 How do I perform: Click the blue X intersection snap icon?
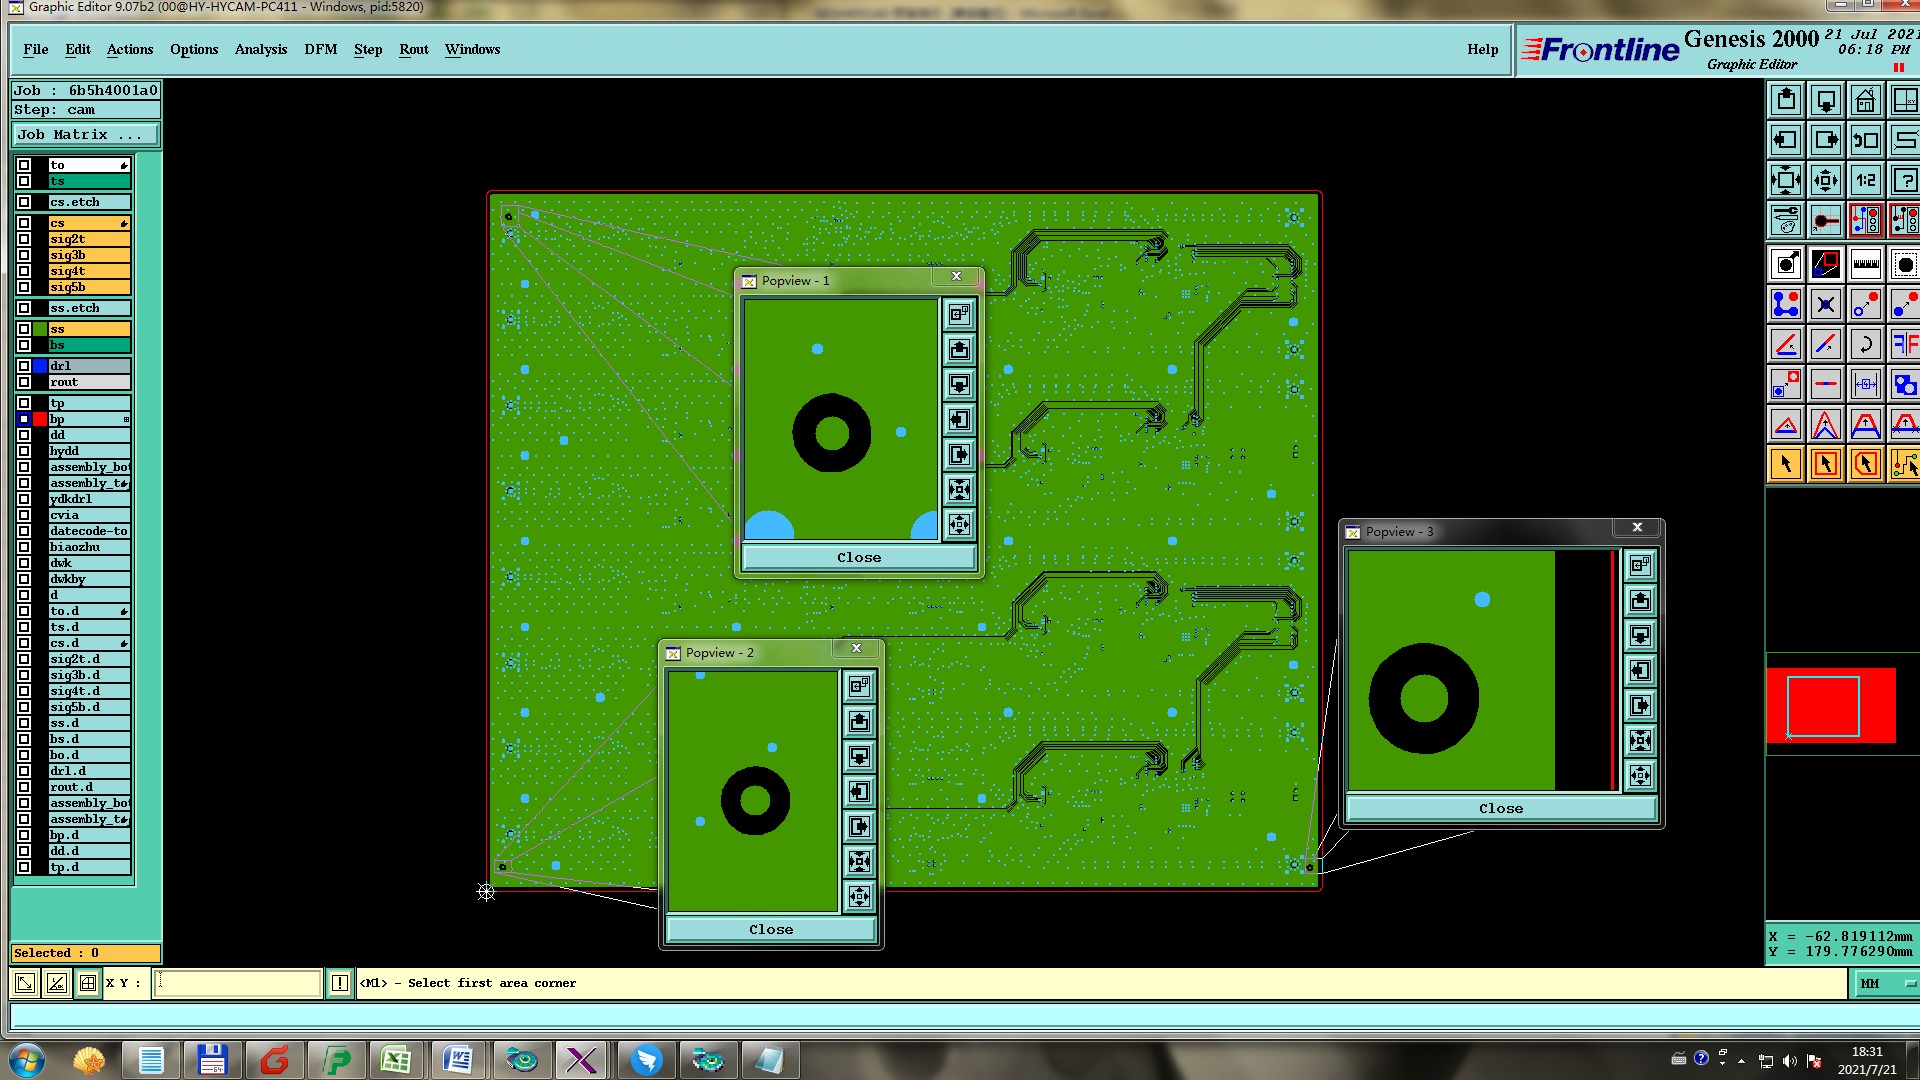pyautogui.click(x=1825, y=304)
